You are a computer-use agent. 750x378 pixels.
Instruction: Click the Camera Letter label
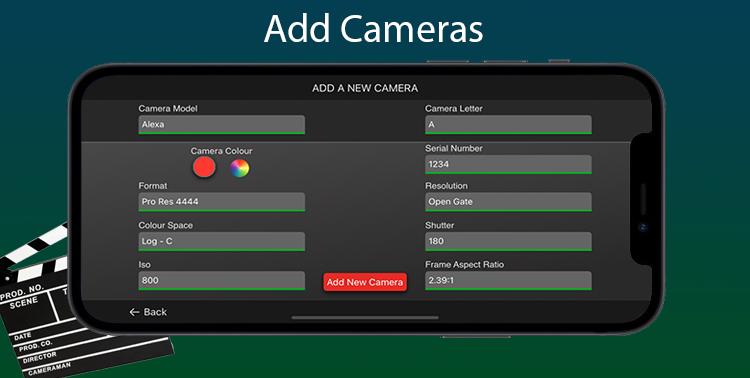(x=454, y=109)
